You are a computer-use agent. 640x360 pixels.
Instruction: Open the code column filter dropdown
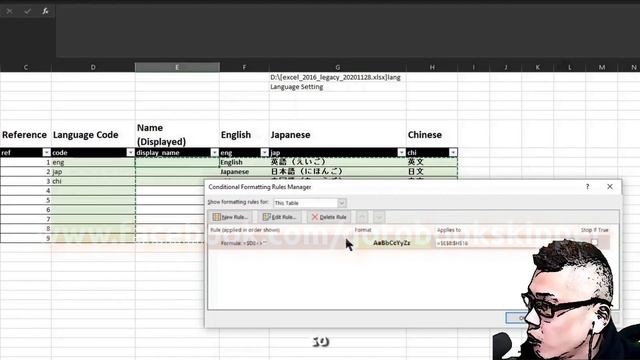130,152
